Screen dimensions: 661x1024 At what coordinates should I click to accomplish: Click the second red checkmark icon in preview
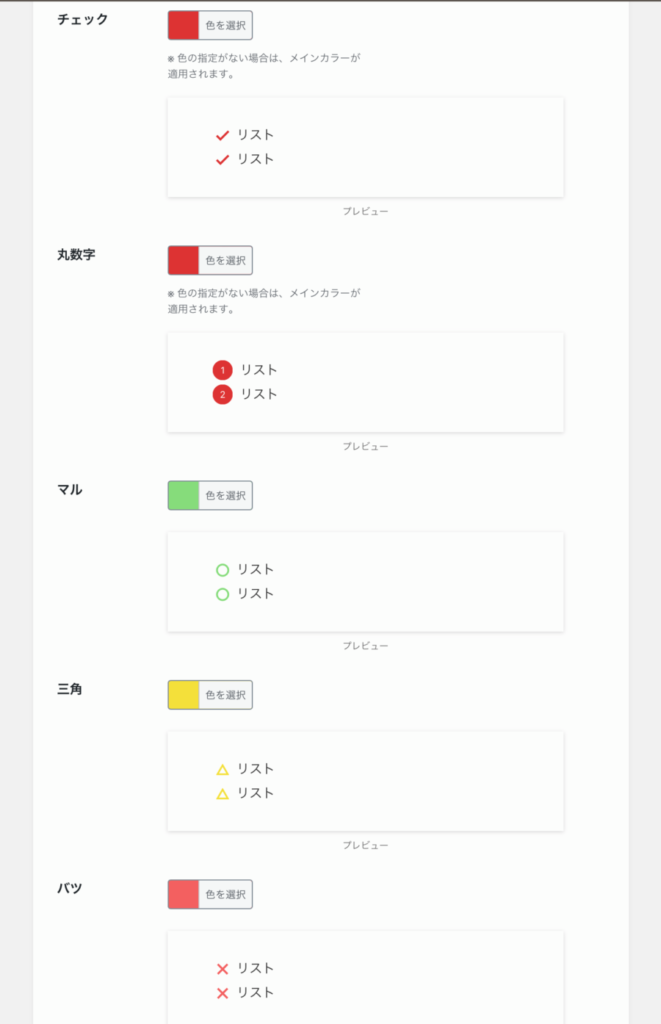point(223,159)
